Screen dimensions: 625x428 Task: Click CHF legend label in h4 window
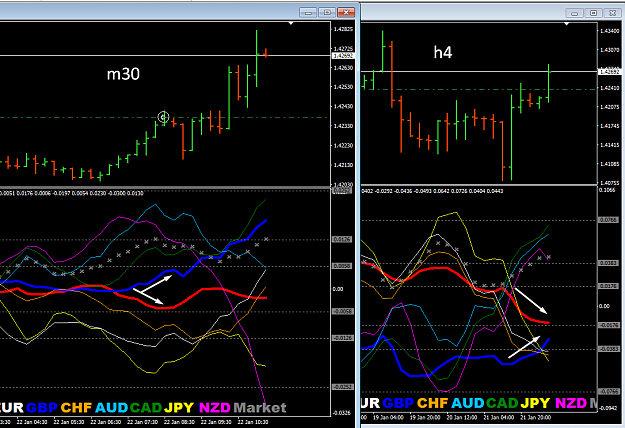[x=432, y=403]
